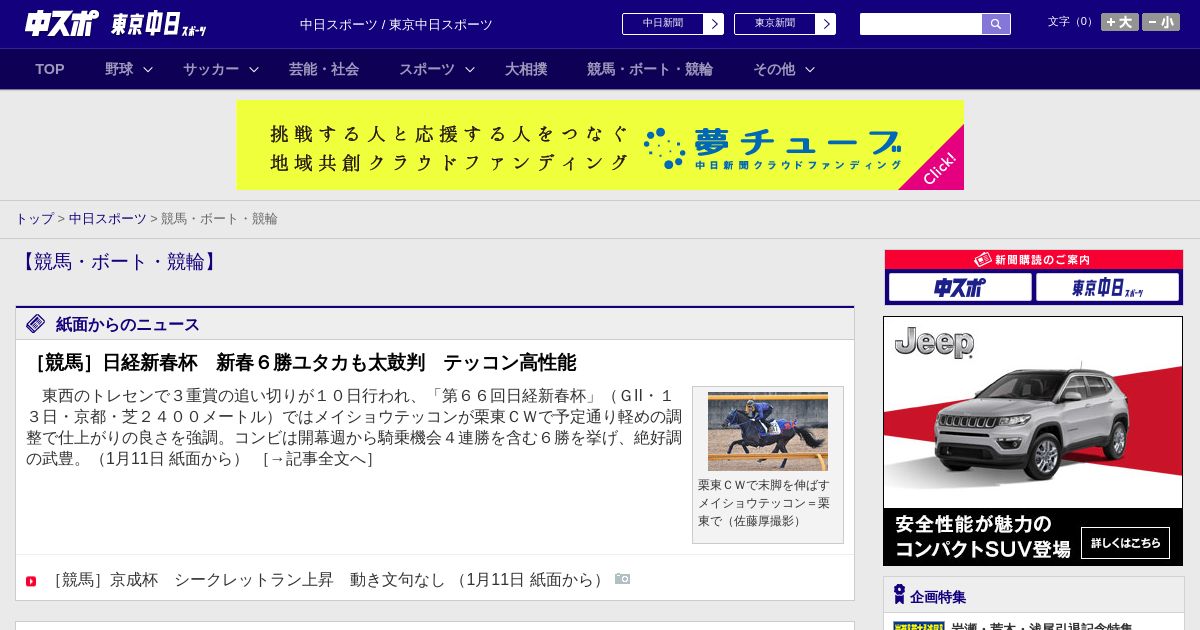Expand the 野球 dropdown chevron
Image resolution: width=1200 pixels, height=630 pixels.
148,69
